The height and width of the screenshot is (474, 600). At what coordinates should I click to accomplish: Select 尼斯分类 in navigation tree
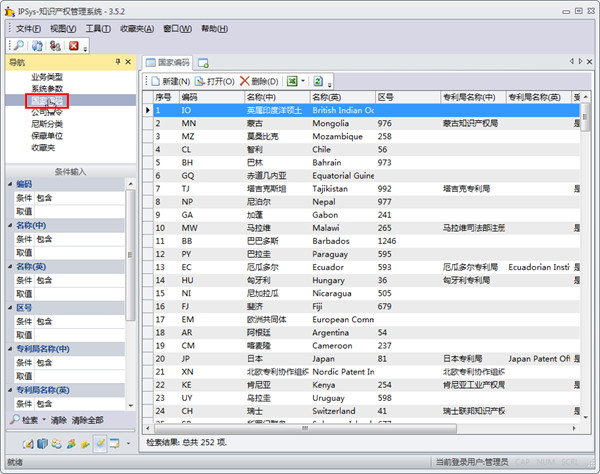coord(47,124)
